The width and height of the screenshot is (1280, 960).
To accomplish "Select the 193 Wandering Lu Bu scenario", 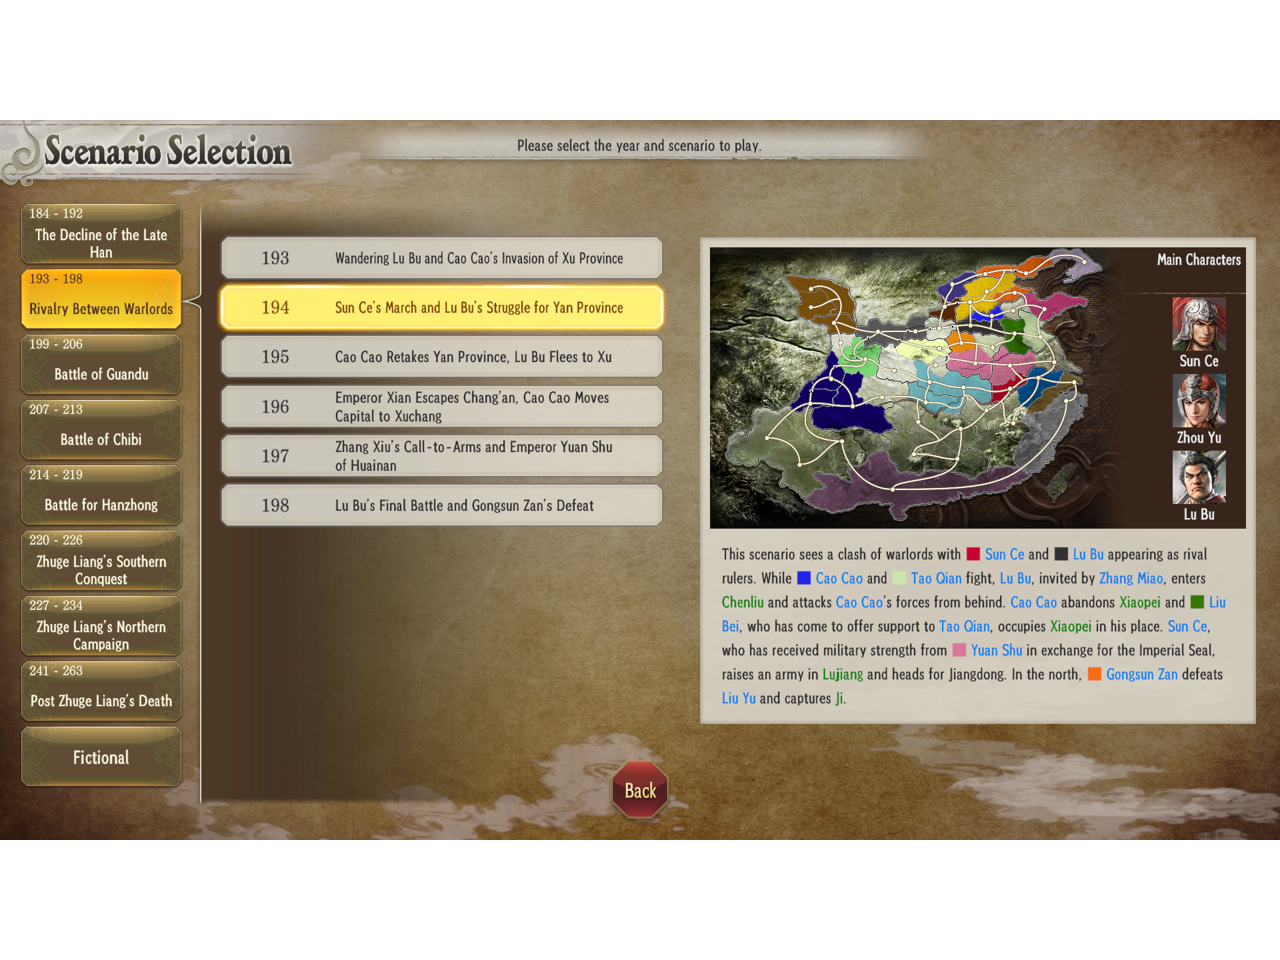I will [x=441, y=258].
